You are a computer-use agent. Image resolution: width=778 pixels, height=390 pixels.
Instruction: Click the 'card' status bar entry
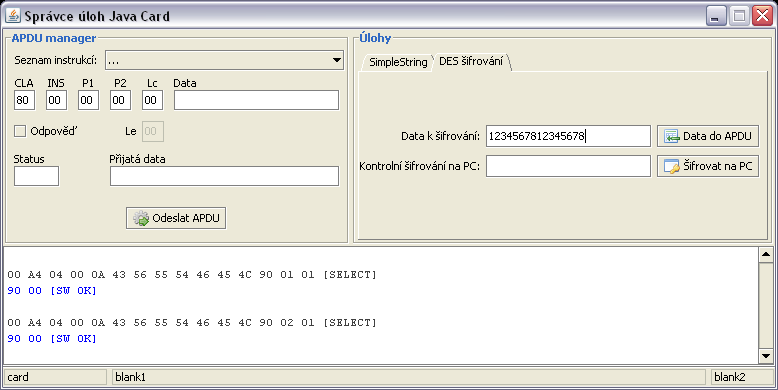(55, 377)
